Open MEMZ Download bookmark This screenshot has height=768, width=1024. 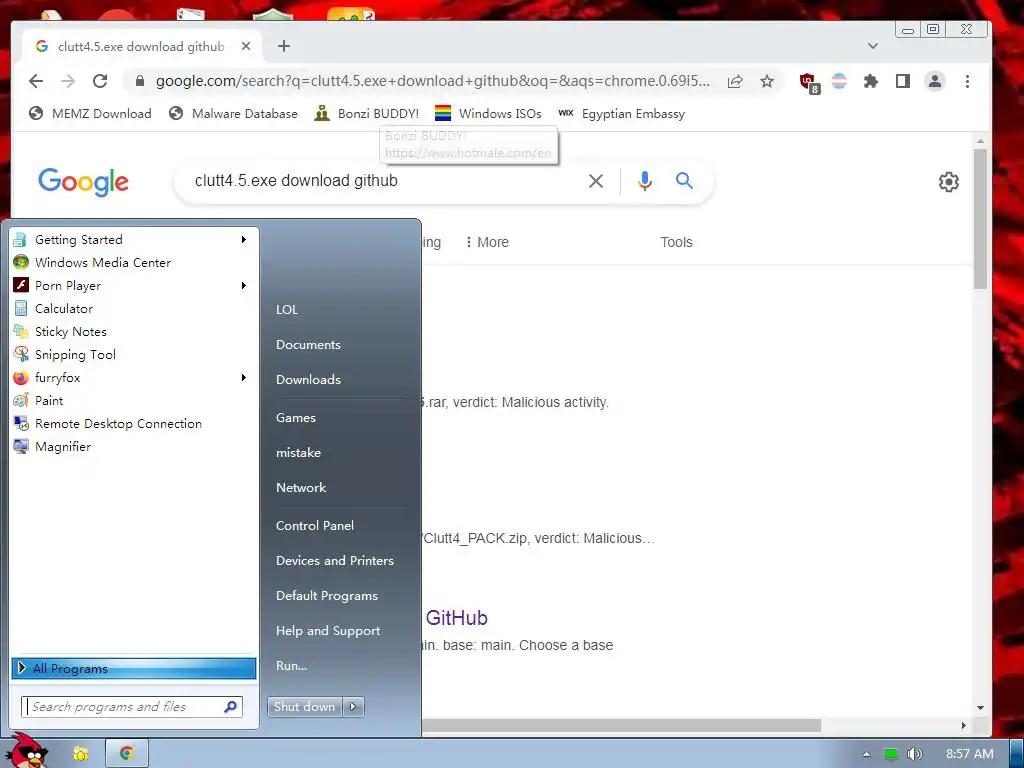pyautogui.click(x=90, y=114)
